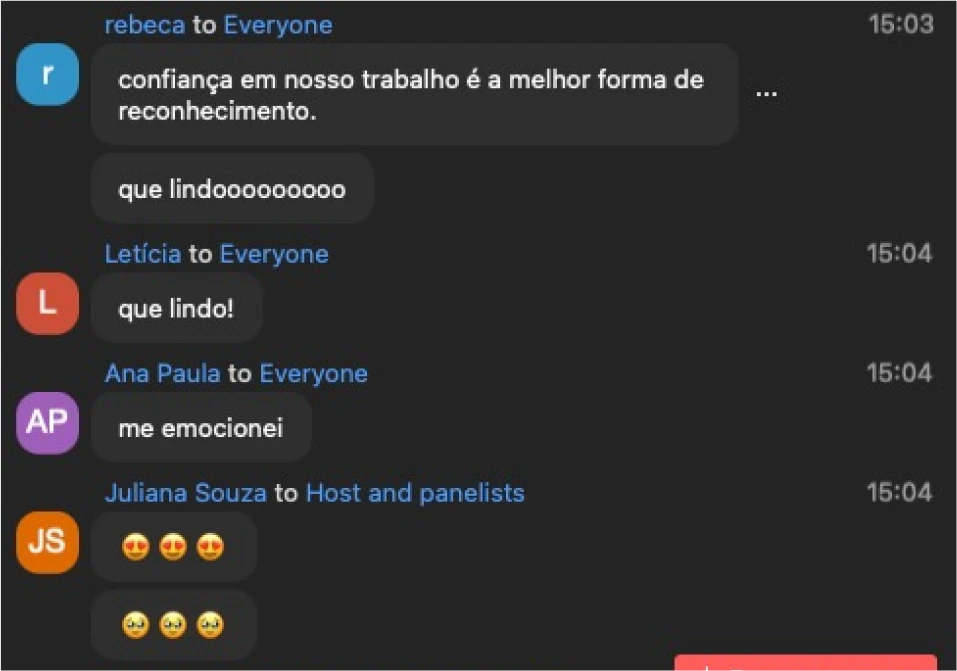Screen dimensions: 957x671
Task: Click the 15:03 timestamp
Action: (901, 24)
